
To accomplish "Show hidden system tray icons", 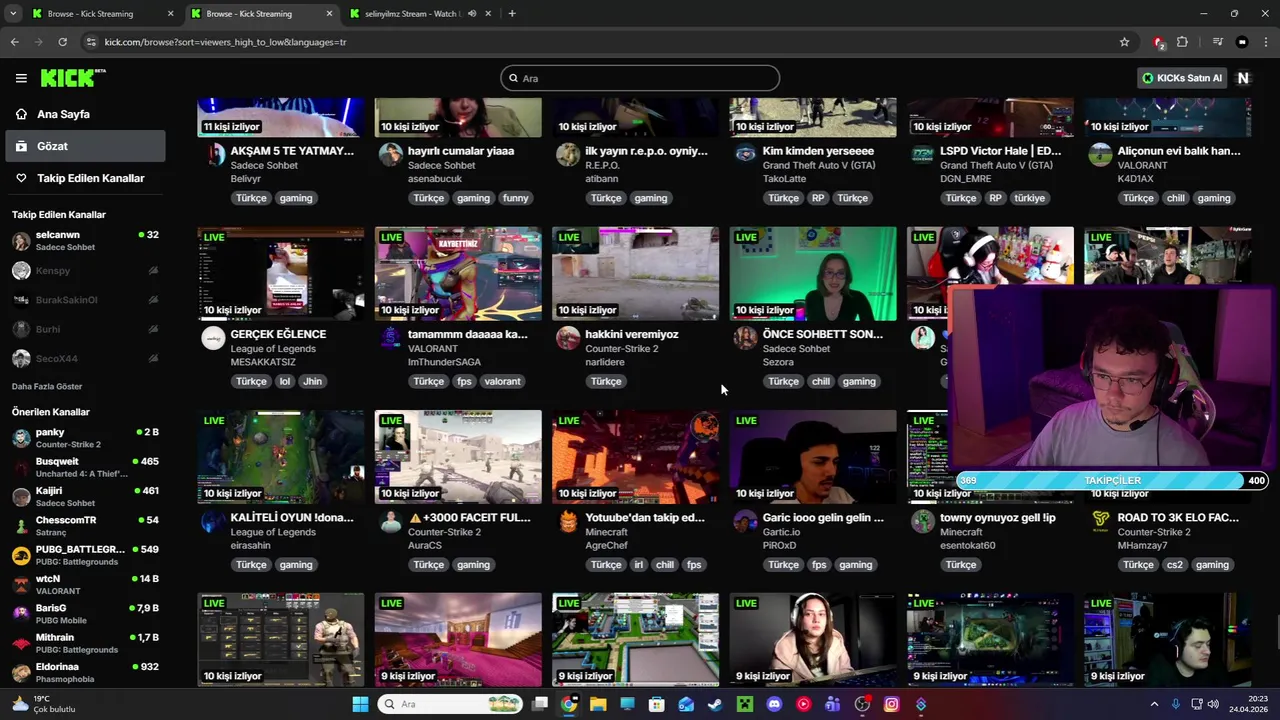I will [x=1154, y=704].
